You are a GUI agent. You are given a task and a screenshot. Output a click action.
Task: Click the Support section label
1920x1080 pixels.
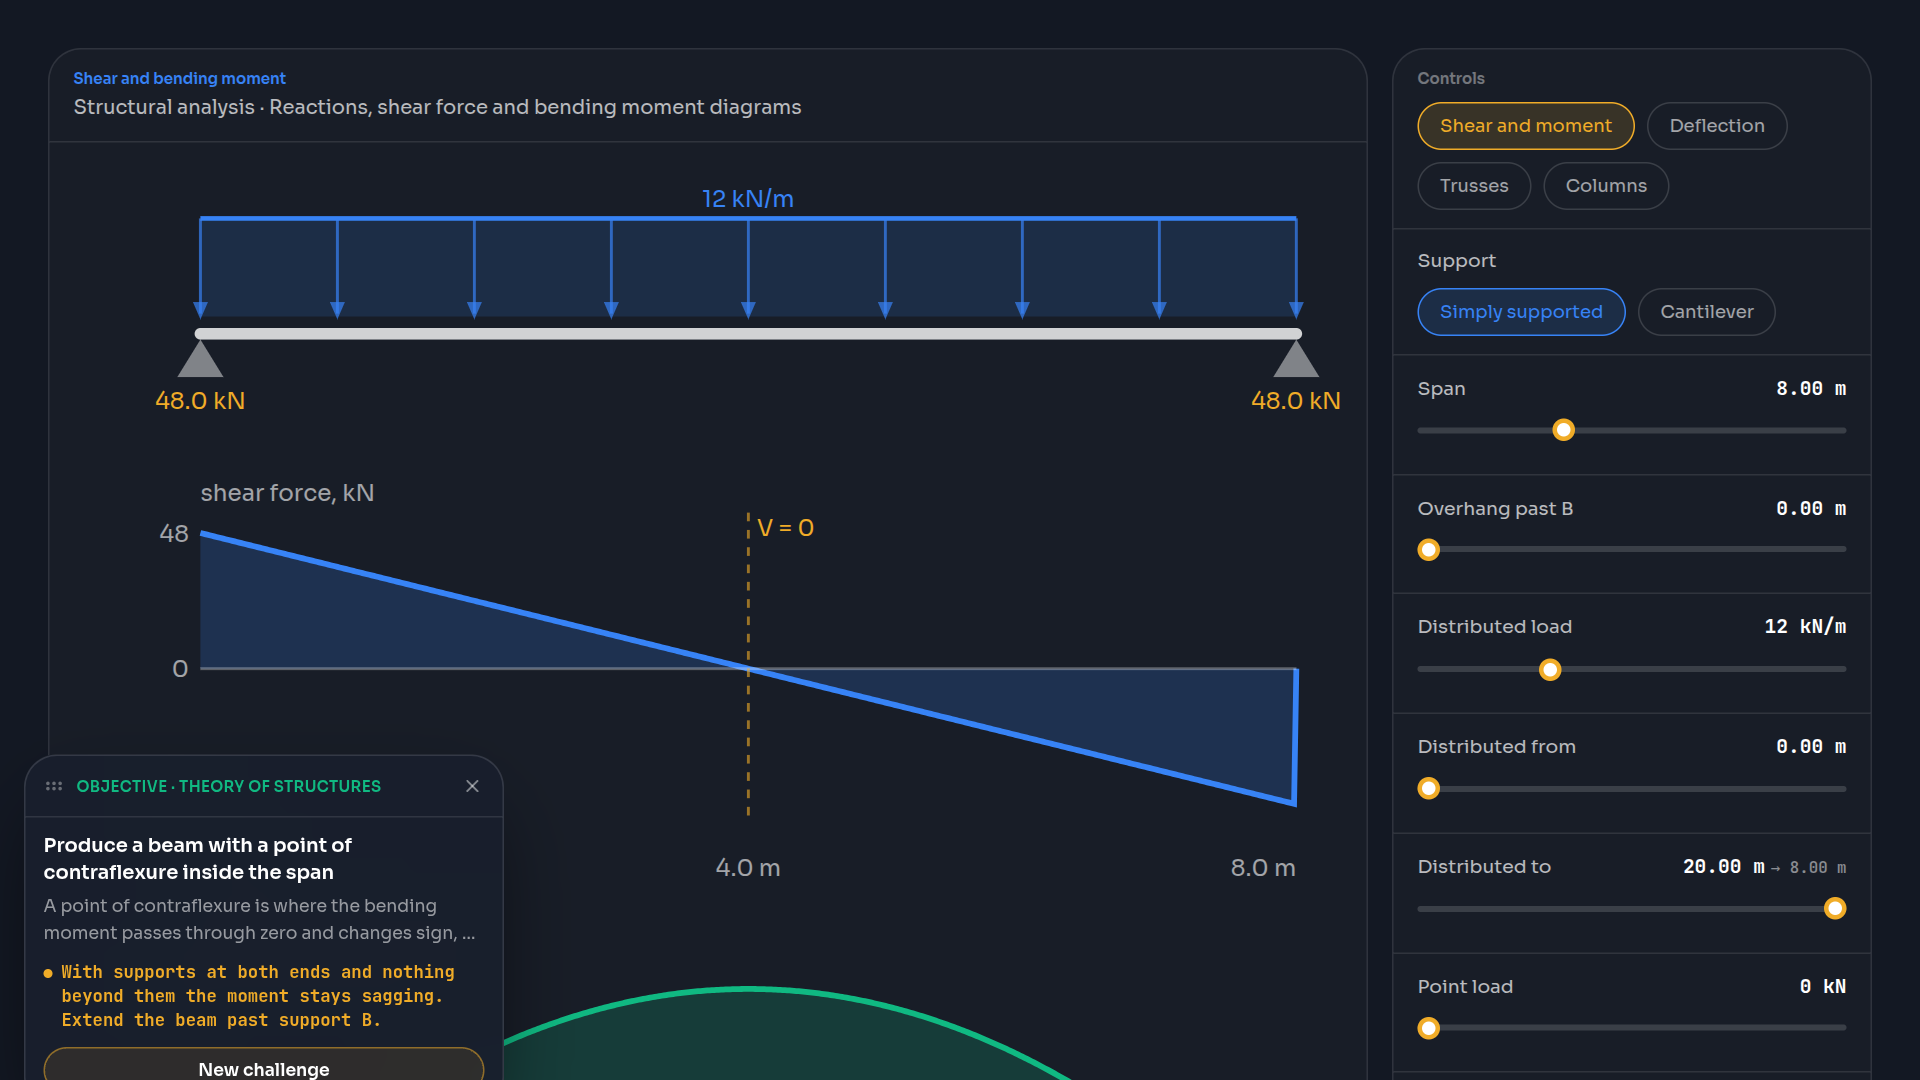[1456, 261]
